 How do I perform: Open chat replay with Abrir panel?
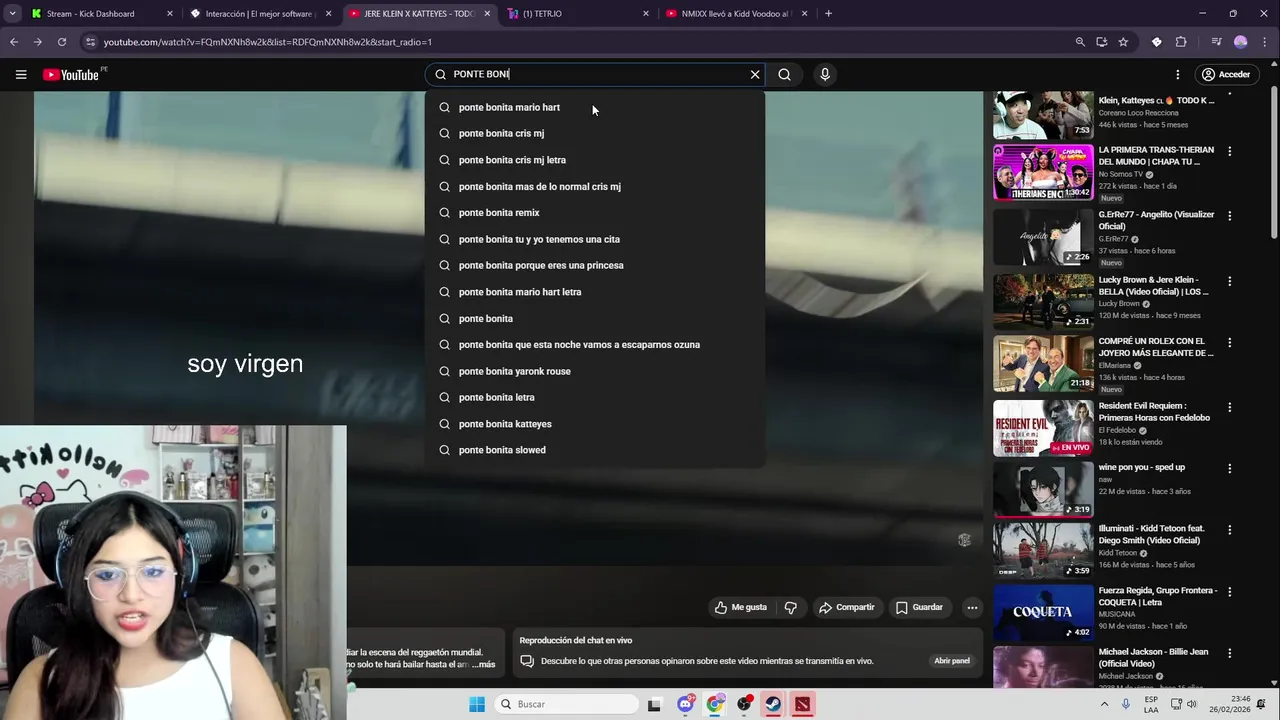952,661
